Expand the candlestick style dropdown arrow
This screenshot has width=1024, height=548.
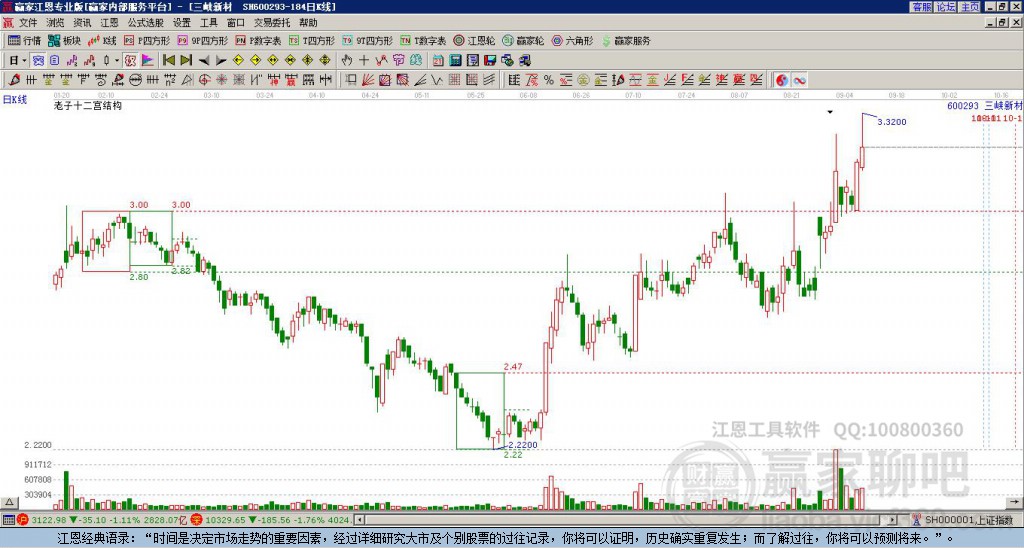pyautogui.click(x=117, y=60)
